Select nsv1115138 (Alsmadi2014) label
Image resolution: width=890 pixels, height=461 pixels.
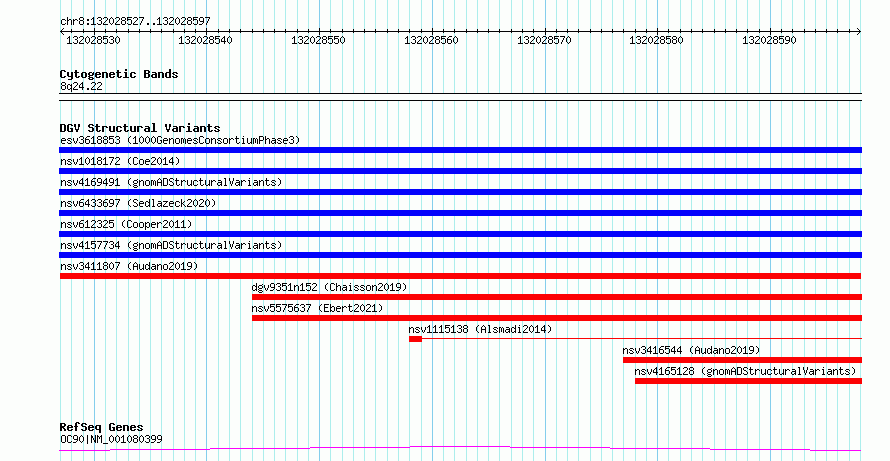coord(480,329)
